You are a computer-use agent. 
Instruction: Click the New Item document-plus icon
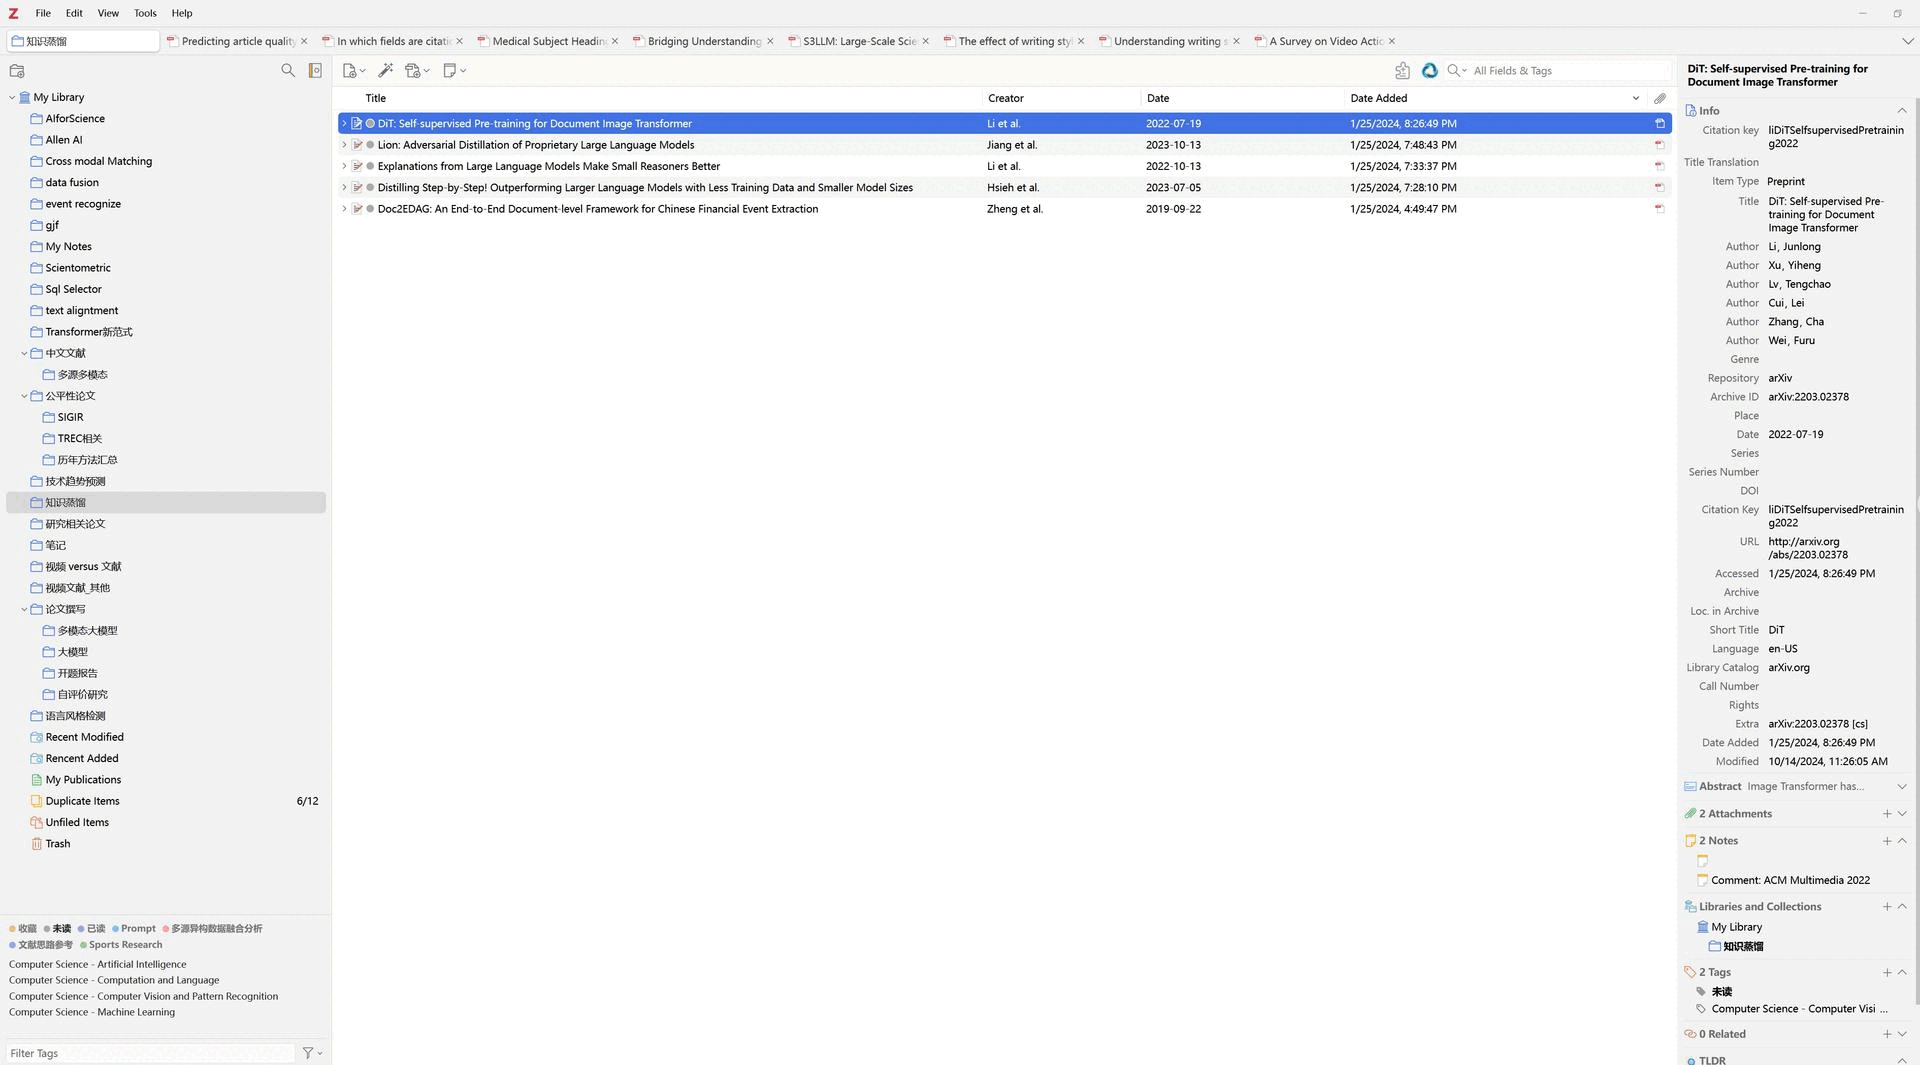point(354,71)
